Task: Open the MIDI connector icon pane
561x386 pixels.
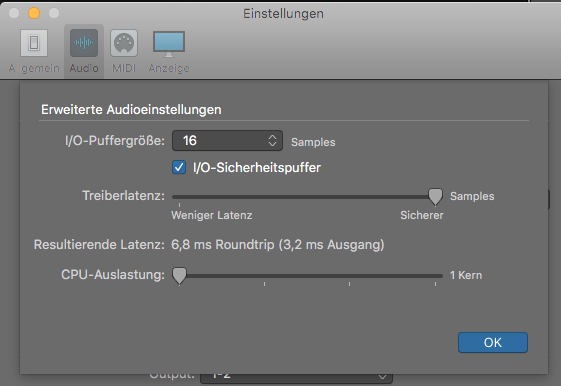Action: pos(124,43)
